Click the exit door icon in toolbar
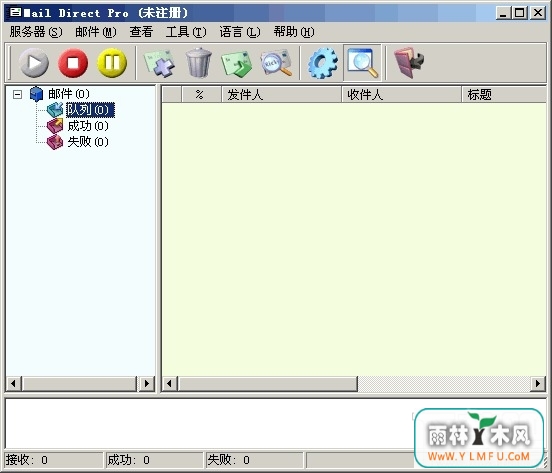The height and width of the screenshot is (473, 552). pos(409,63)
